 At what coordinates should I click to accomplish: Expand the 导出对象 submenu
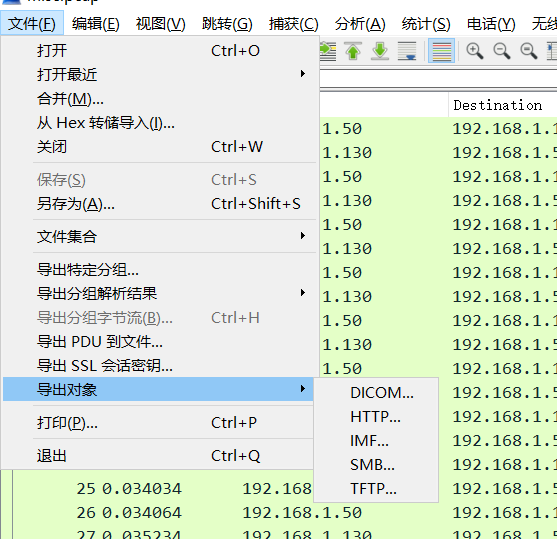point(158,389)
